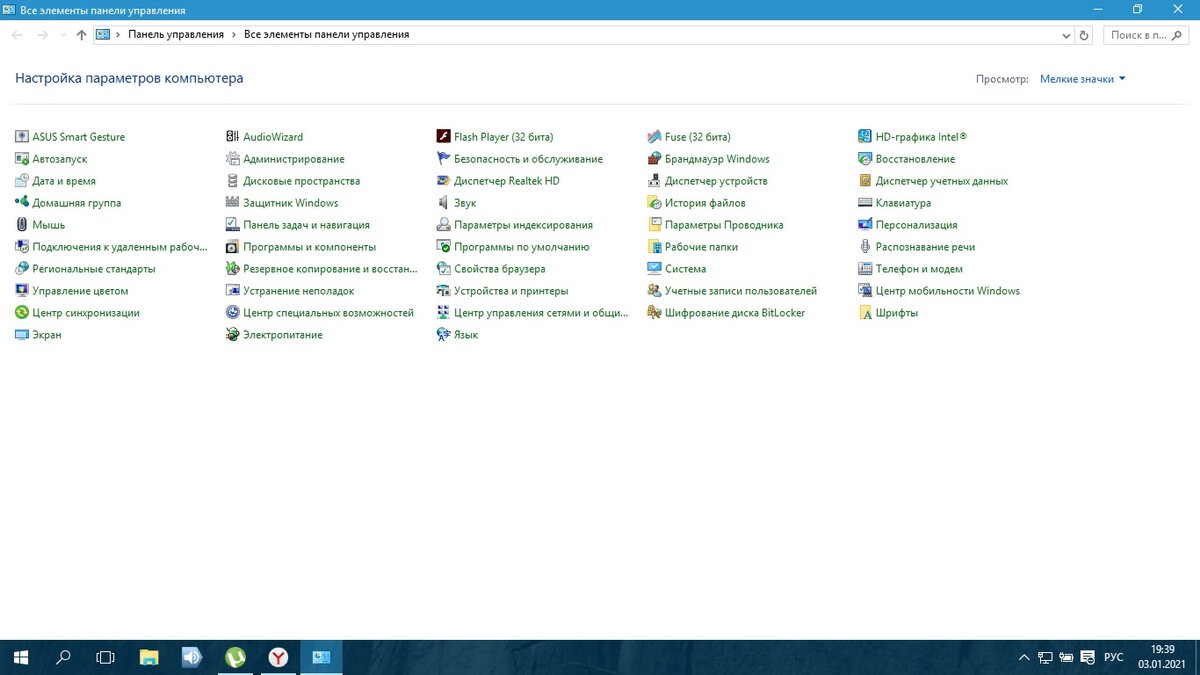Click the Шрифты fonts icon
Viewport: 1200px width, 675px height.
[866, 313]
